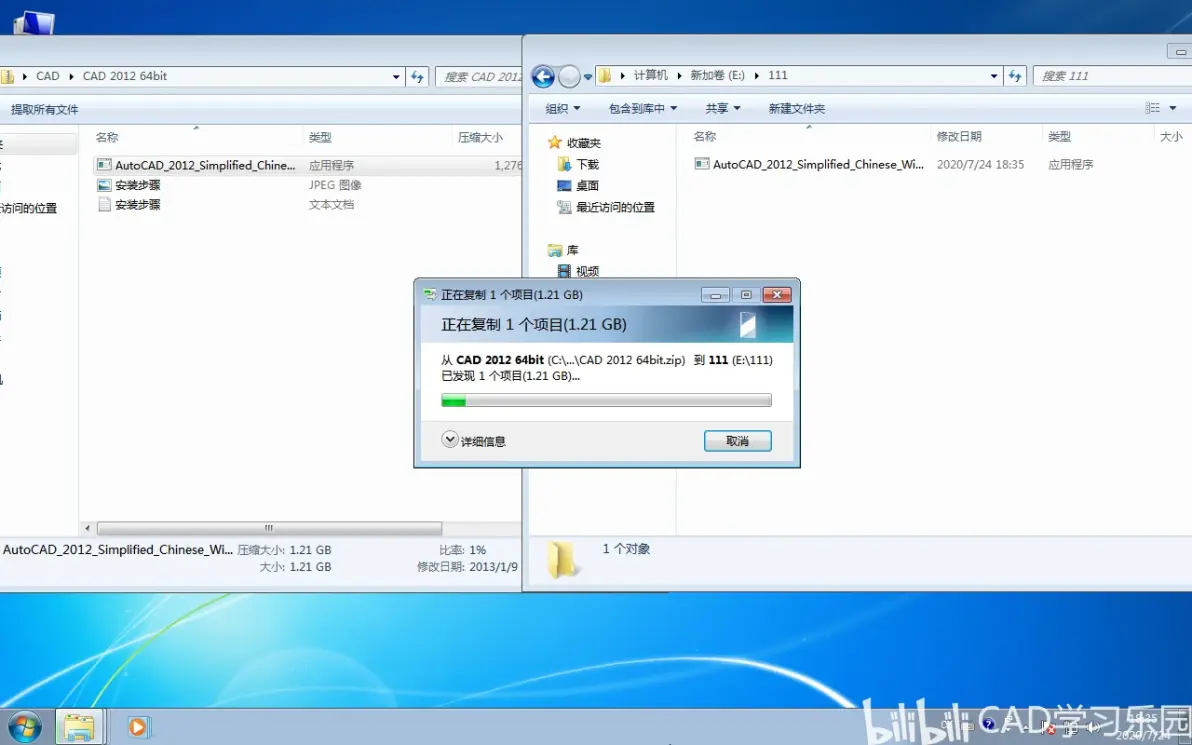
Task: Open the address history dropdown in the 111 window
Action: [x=994, y=76]
